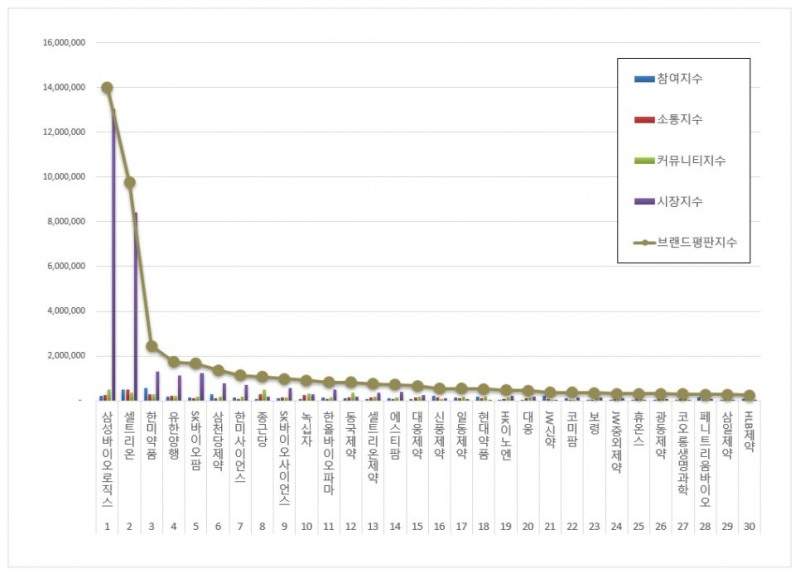Click the SK바이오팜 category label
The width and height of the screenshot is (800, 573).
pos(196,440)
